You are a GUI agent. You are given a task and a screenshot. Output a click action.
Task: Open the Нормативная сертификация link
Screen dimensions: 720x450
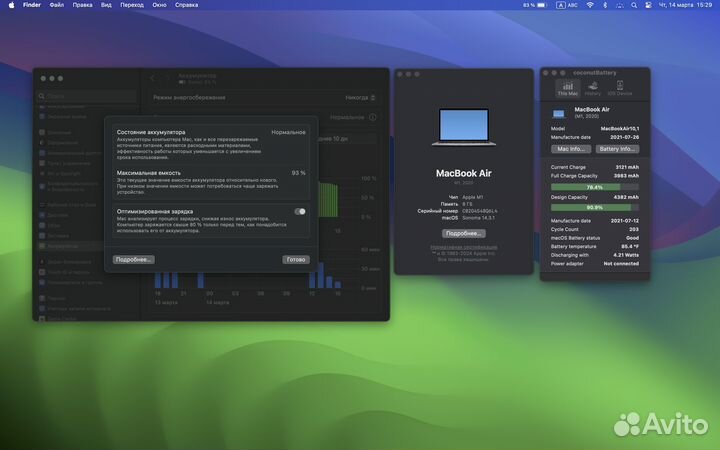[464, 247]
